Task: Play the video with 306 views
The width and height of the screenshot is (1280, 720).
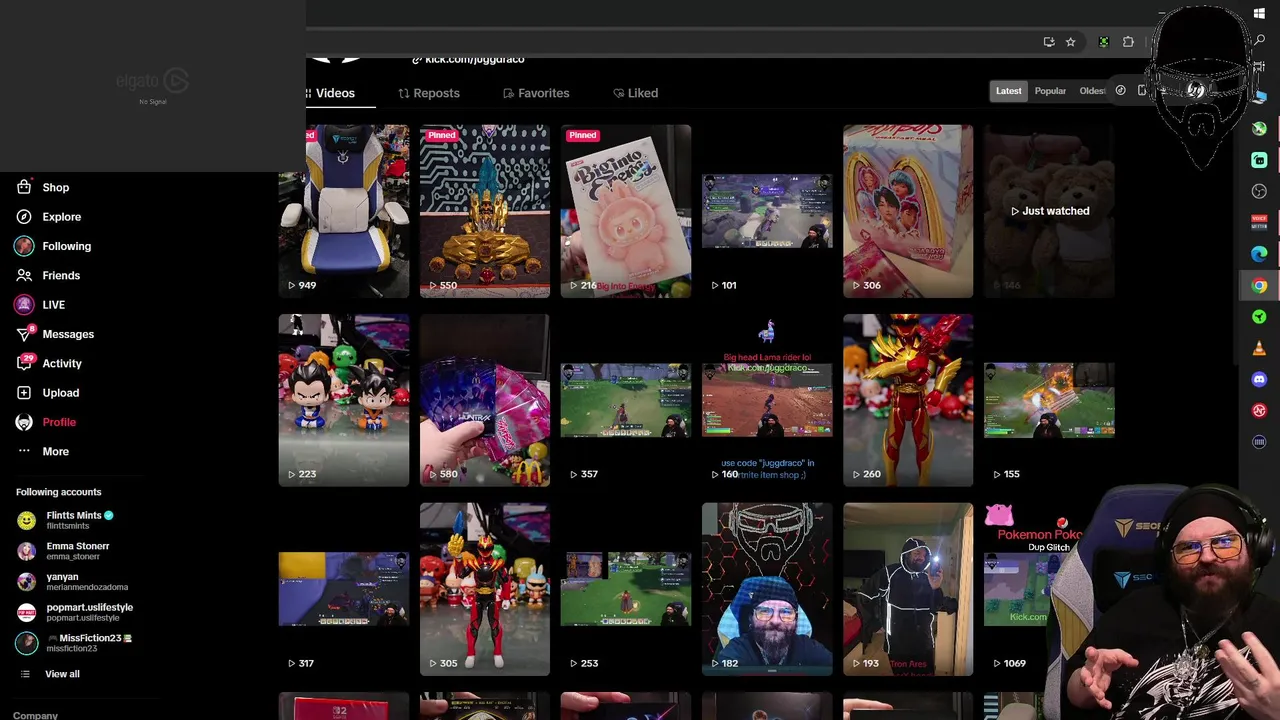Action: [x=908, y=211]
